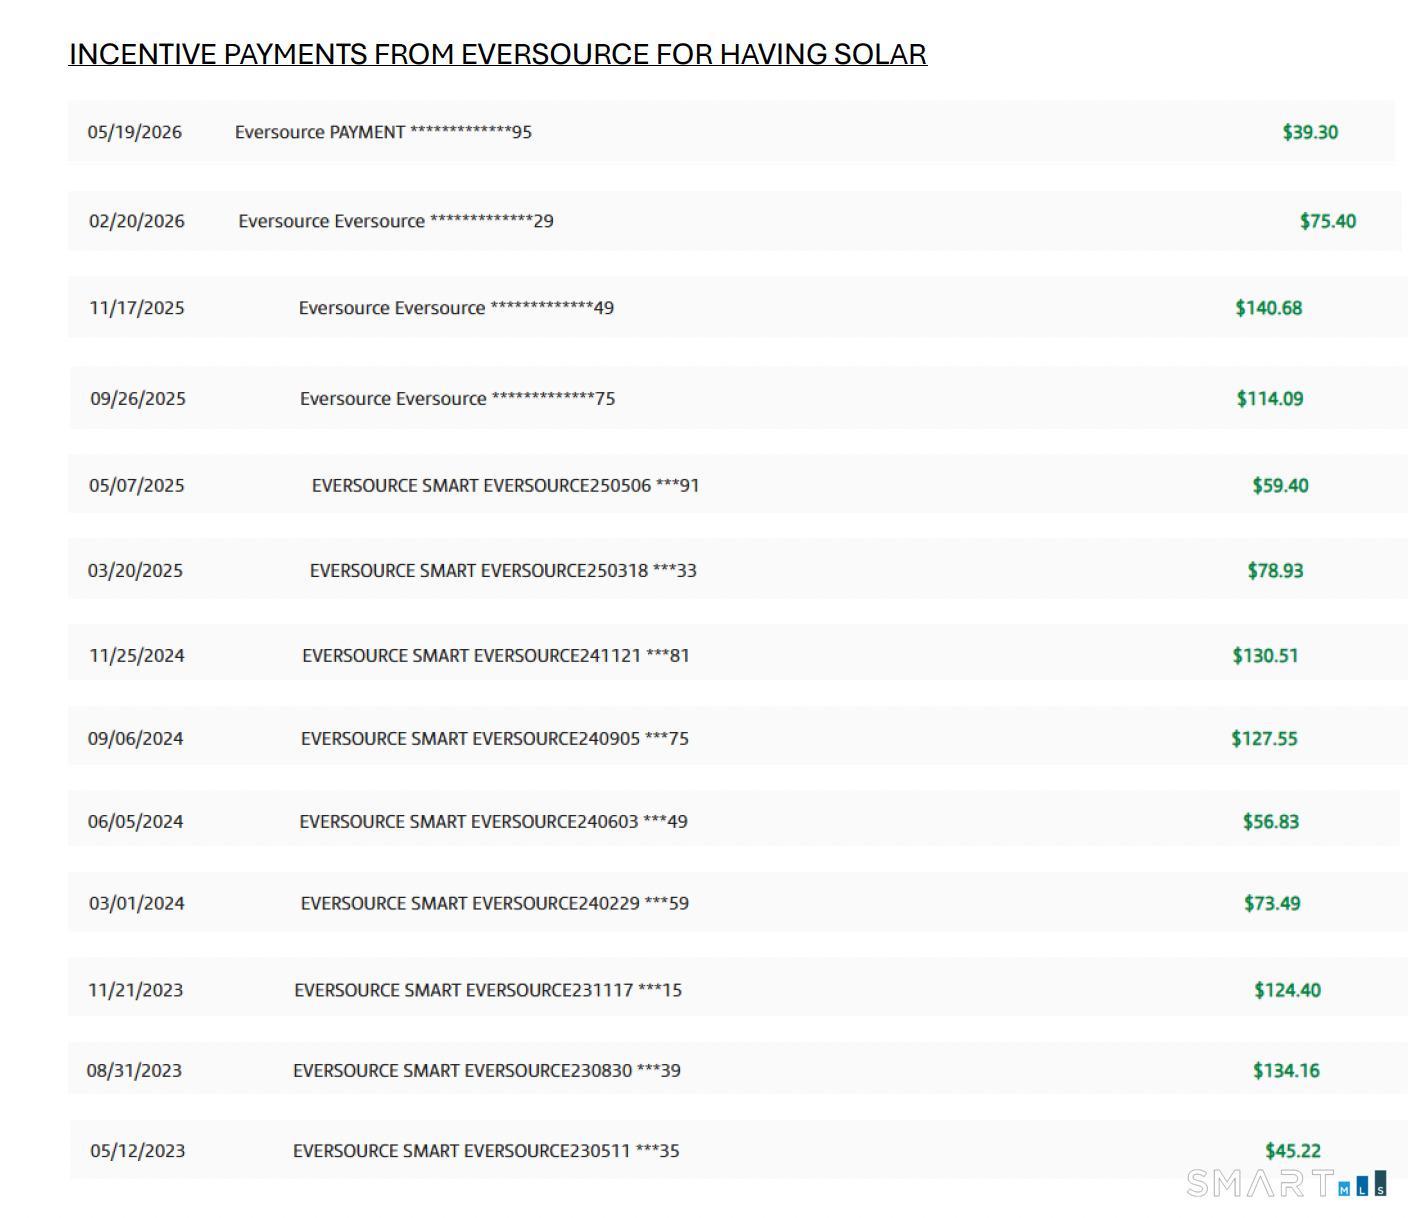The width and height of the screenshot is (1408, 1218).
Task: Click the 09/06/2024 date
Action: tap(136, 739)
